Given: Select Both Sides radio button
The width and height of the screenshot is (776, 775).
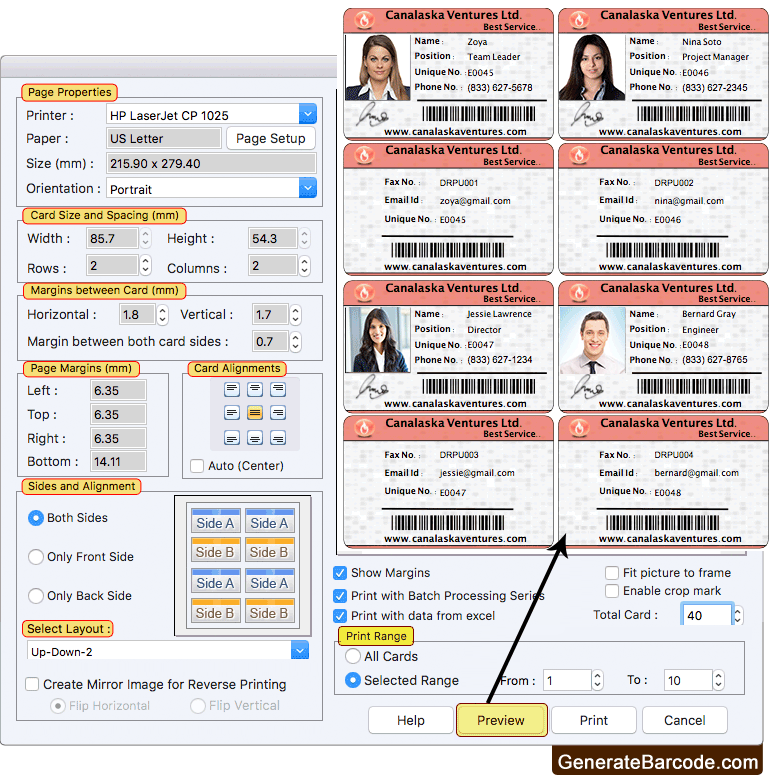Looking at the screenshot, I should (x=36, y=518).
